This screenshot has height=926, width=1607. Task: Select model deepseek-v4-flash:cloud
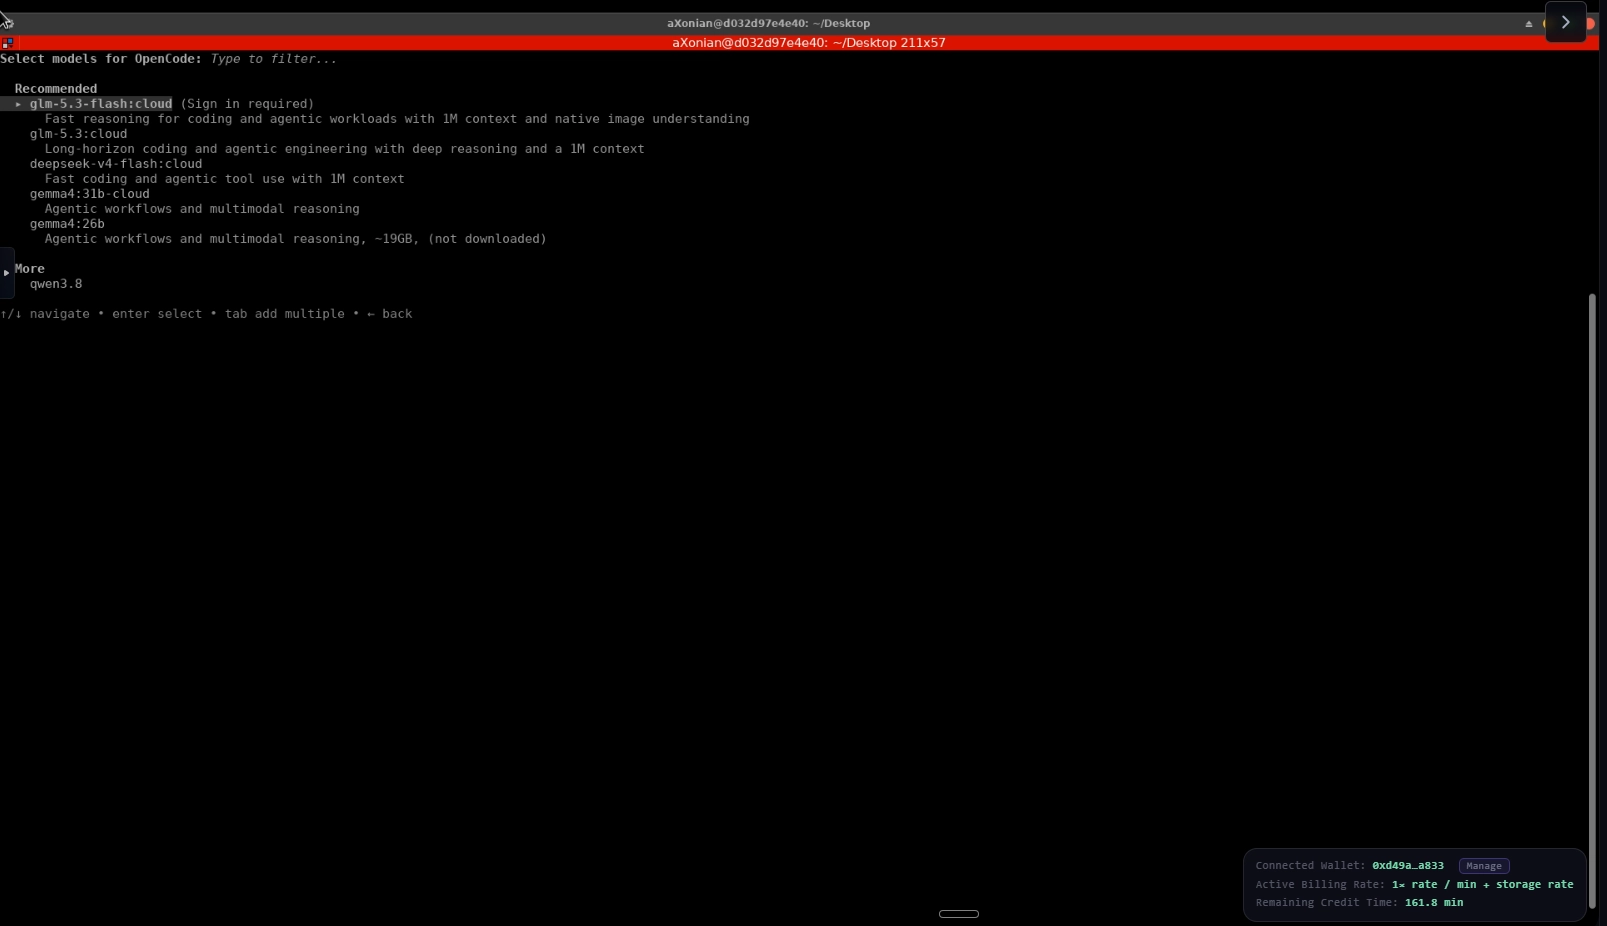click(116, 164)
